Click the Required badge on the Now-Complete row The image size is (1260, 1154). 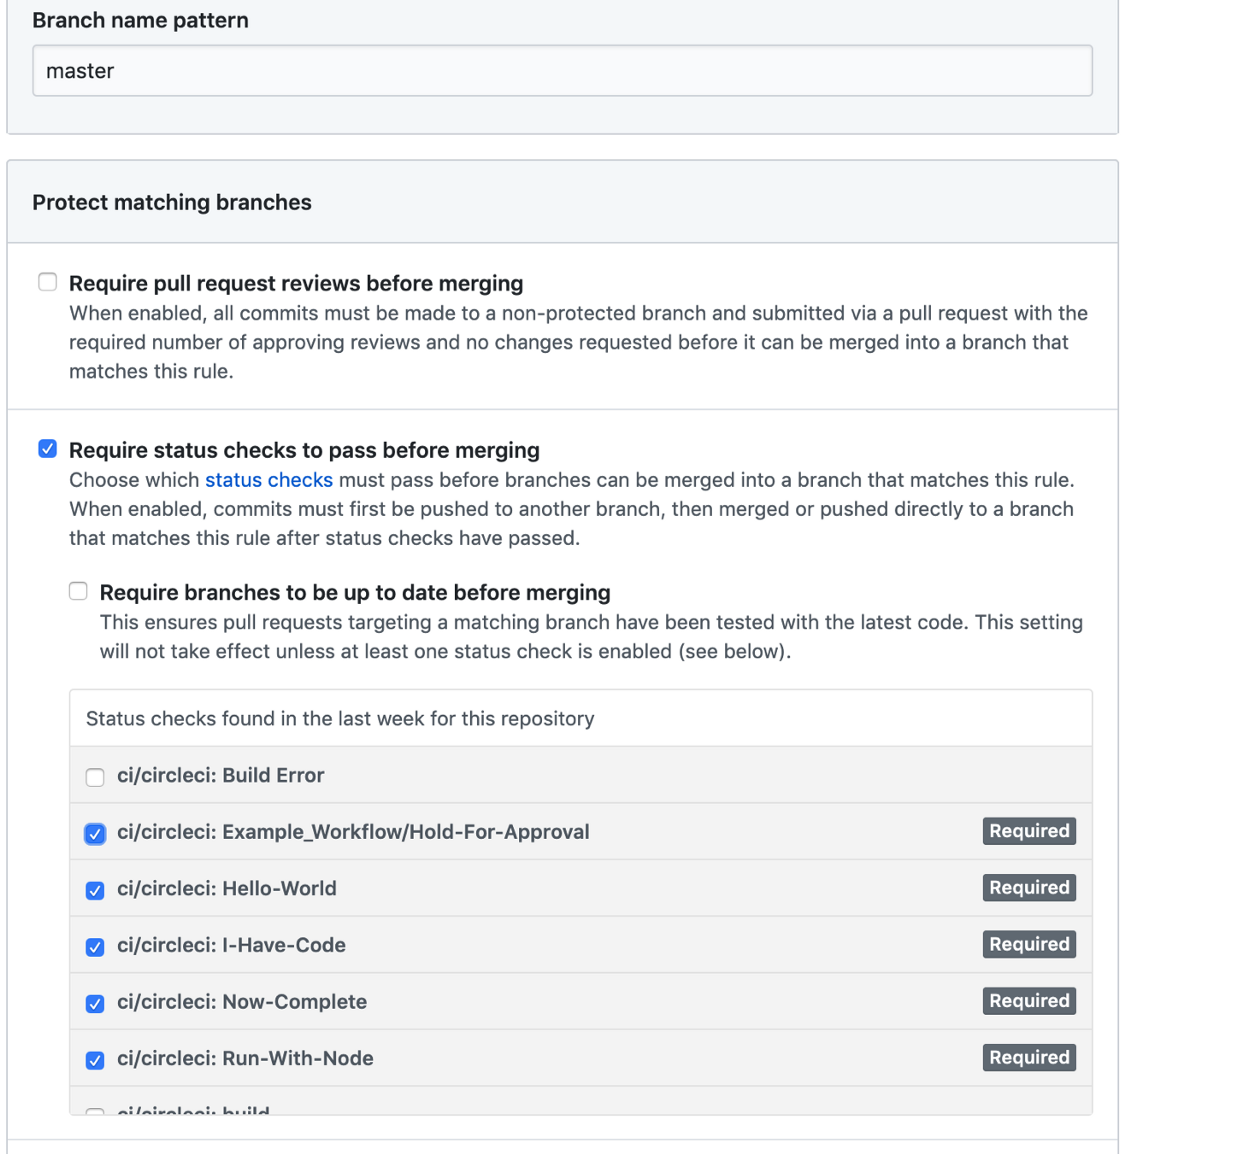(x=1029, y=1001)
